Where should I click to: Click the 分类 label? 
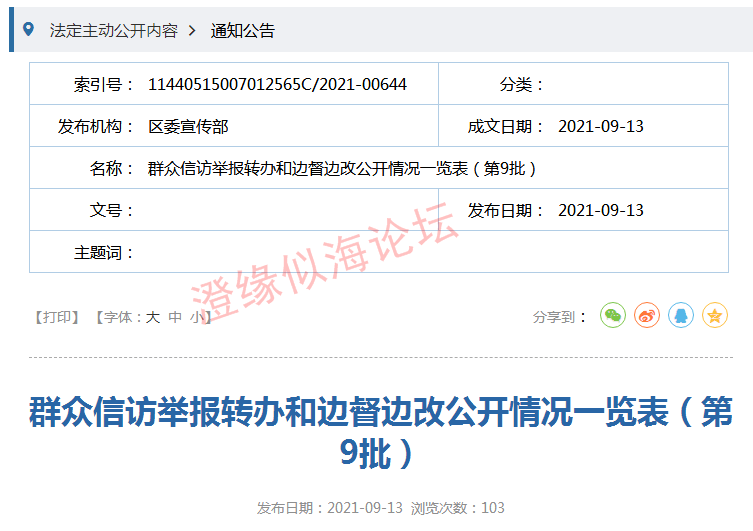click(521, 84)
